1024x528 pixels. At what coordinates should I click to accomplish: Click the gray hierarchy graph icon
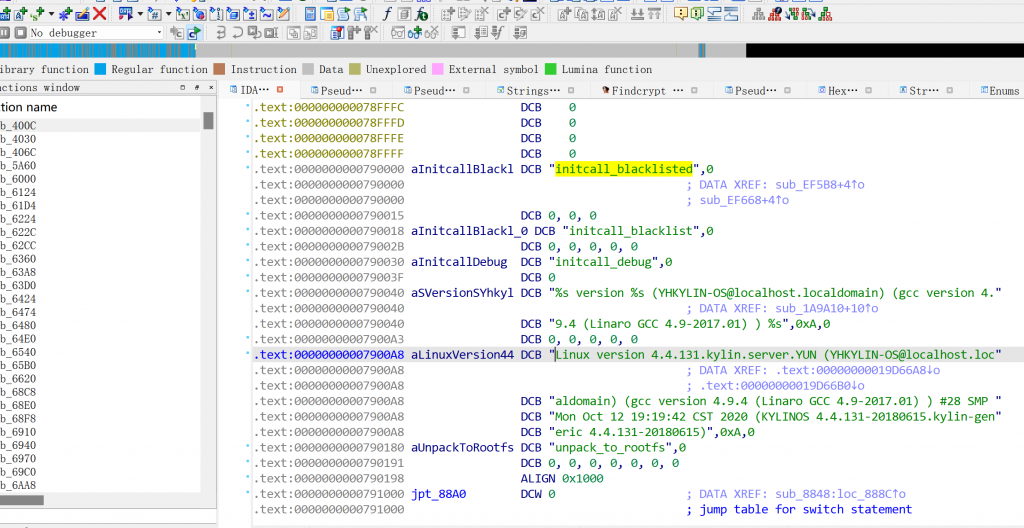point(759,14)
